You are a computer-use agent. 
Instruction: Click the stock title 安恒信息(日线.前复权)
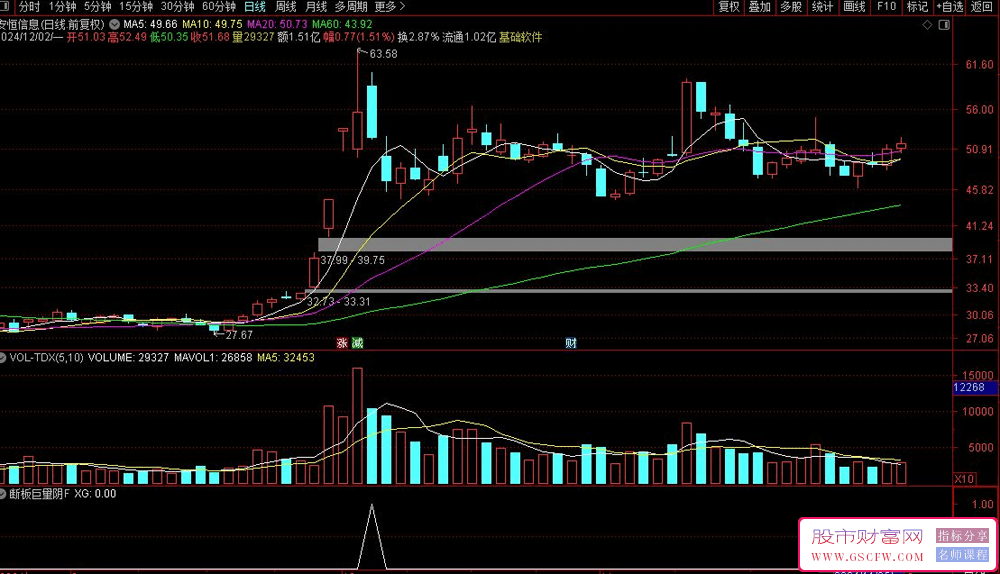coord(52,24)
